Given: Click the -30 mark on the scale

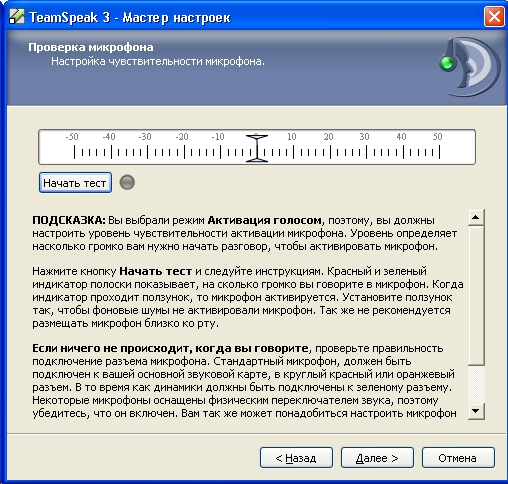Looking at the screenshot, I should click(145, 137).
